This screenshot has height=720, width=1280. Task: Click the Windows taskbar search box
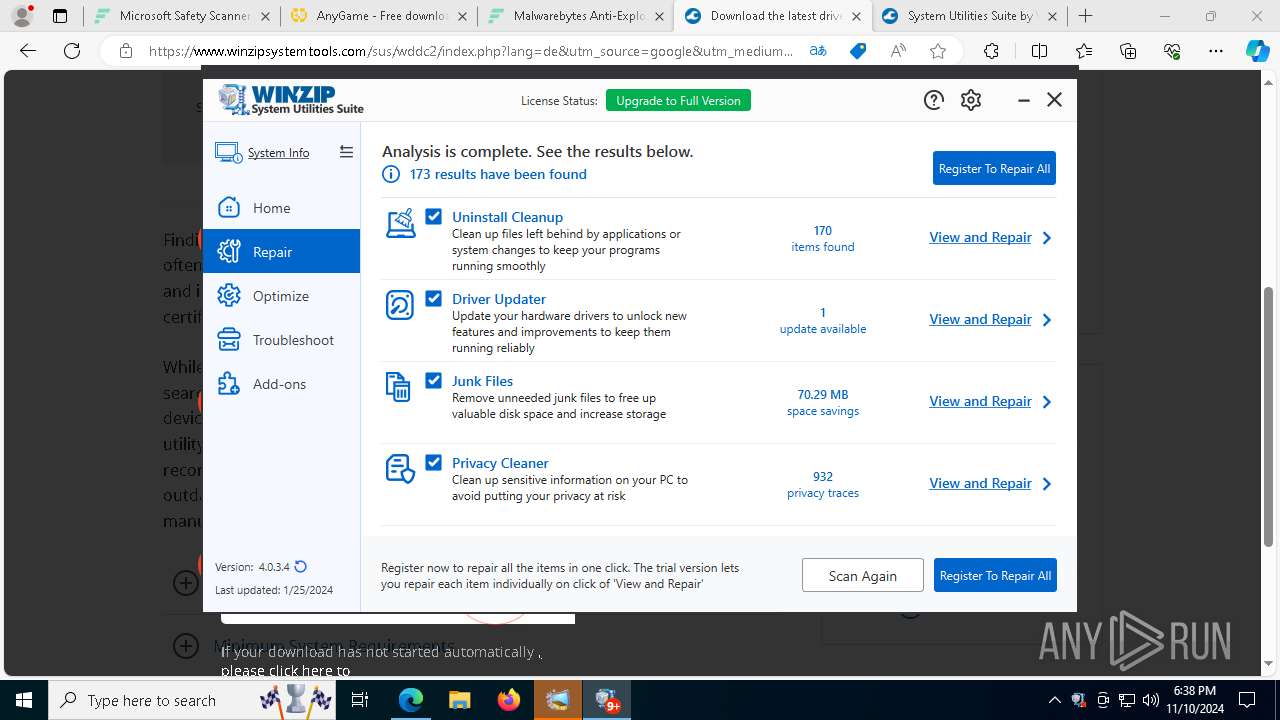[190, 700]
